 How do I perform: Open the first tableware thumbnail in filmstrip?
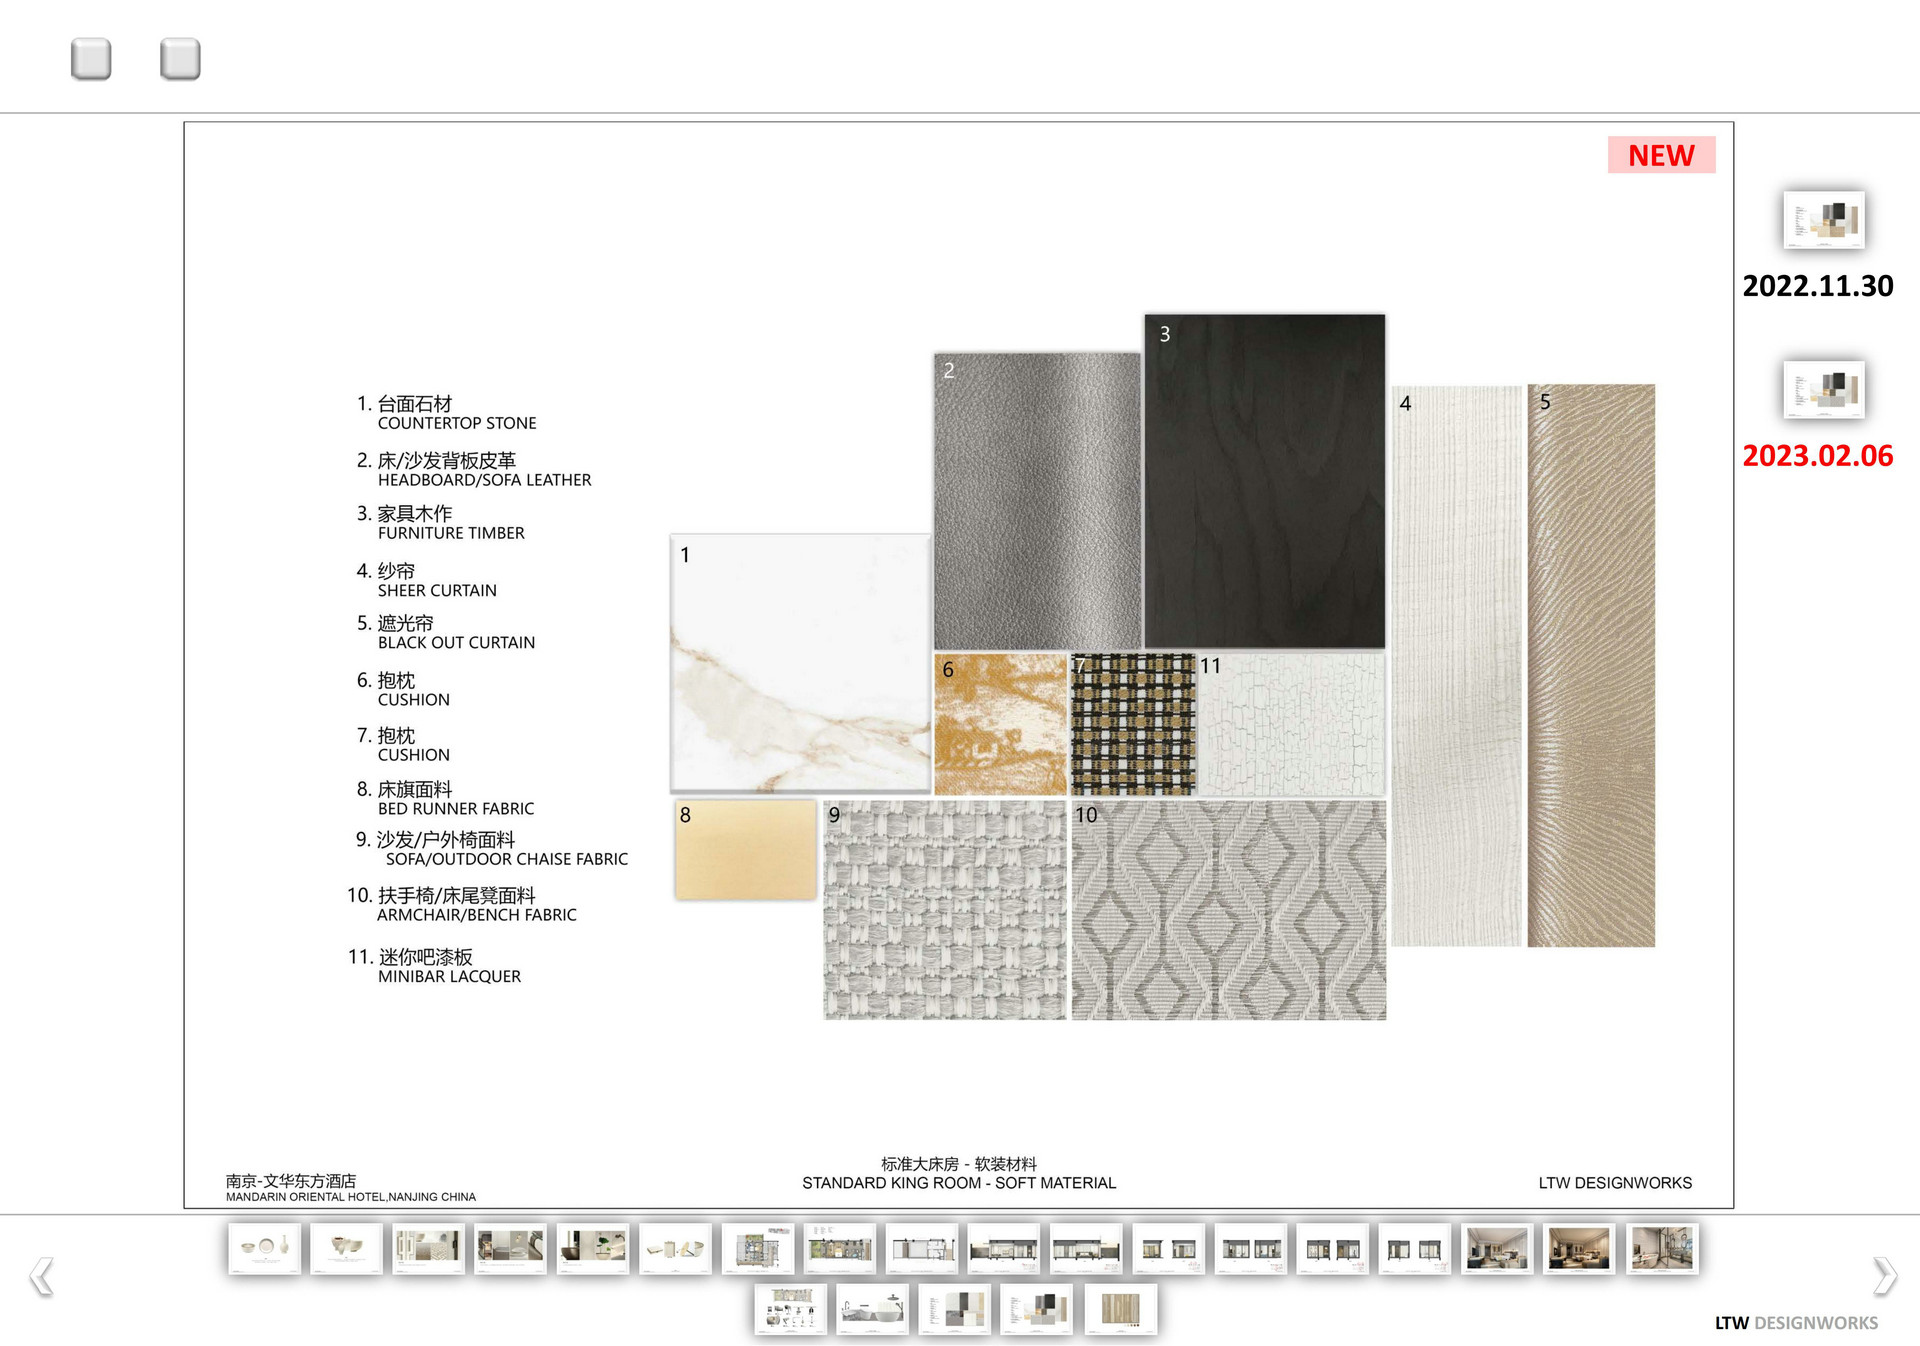(264, 1249)
